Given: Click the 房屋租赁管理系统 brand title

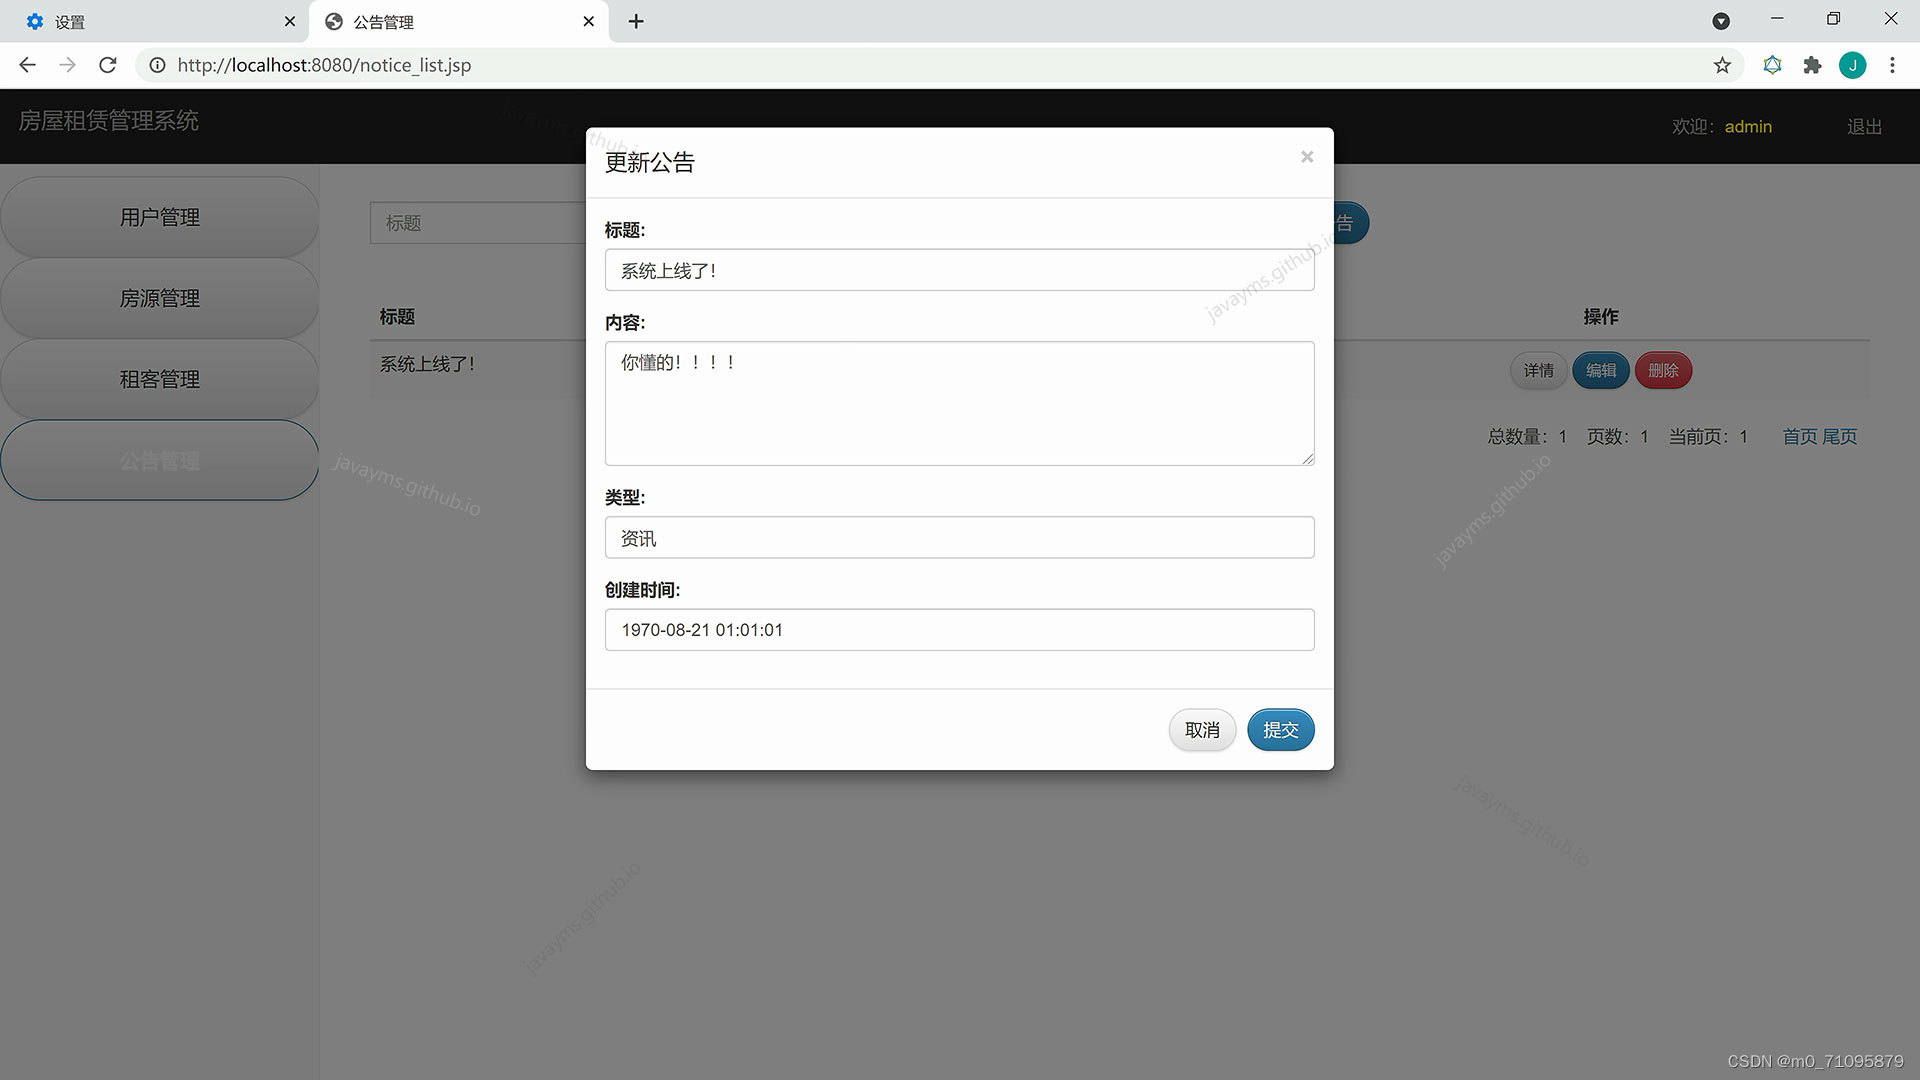Looking at the screenshot, I should pyautogui.click(x=108, y=121).
